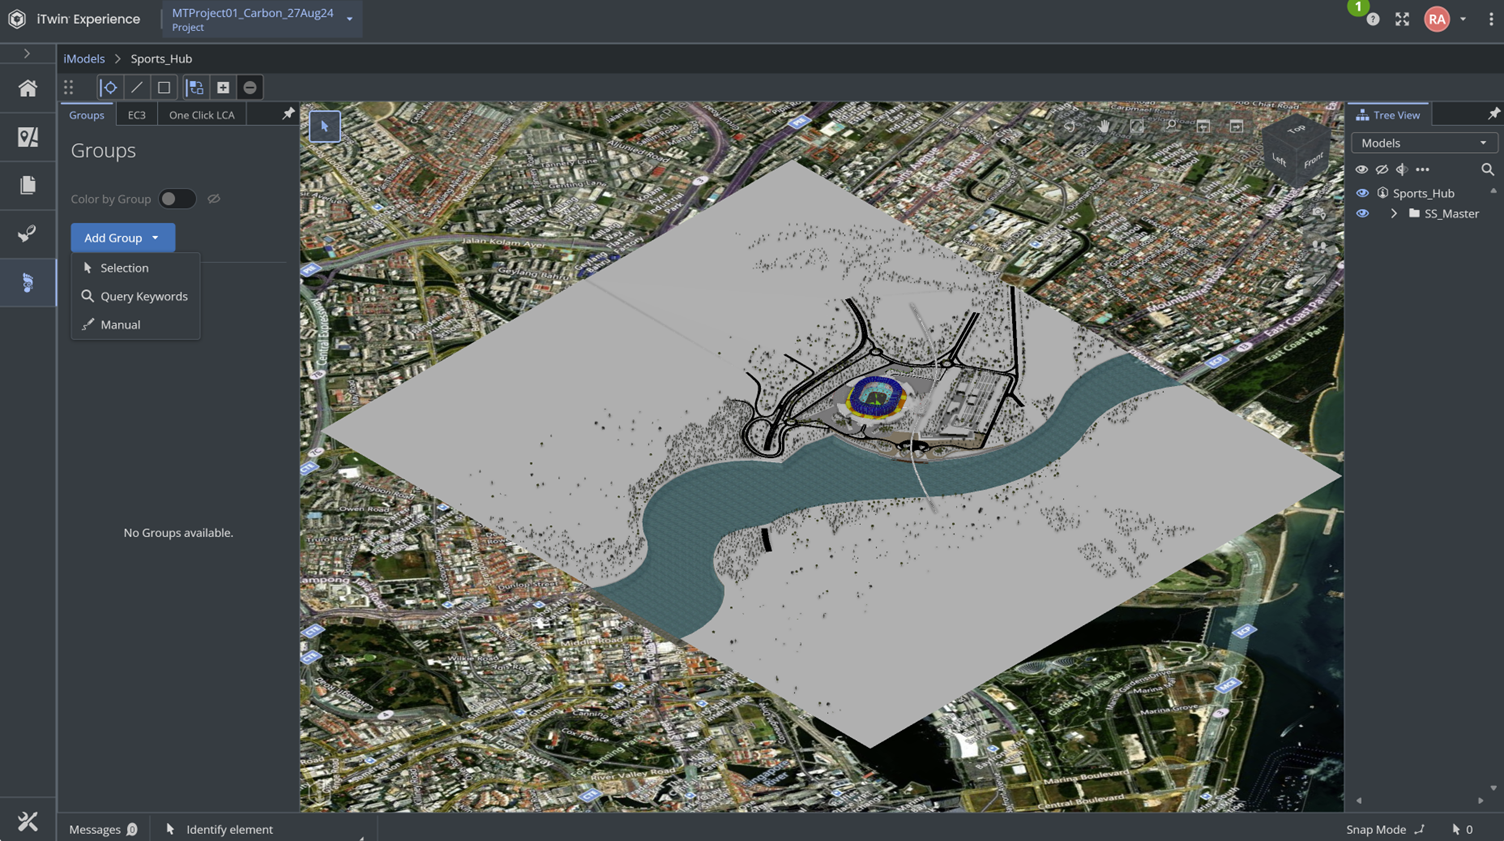The height and width of the screenshot is (841, 1504).
Task: Expand the SS_Master tree node
Action: [x=1393, y=214]
